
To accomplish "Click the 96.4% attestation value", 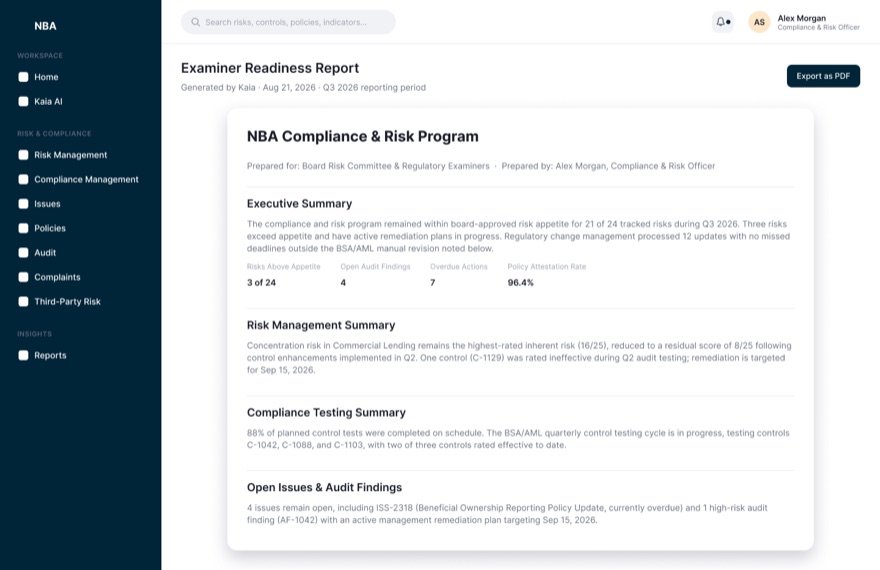I will coord(520,283).
